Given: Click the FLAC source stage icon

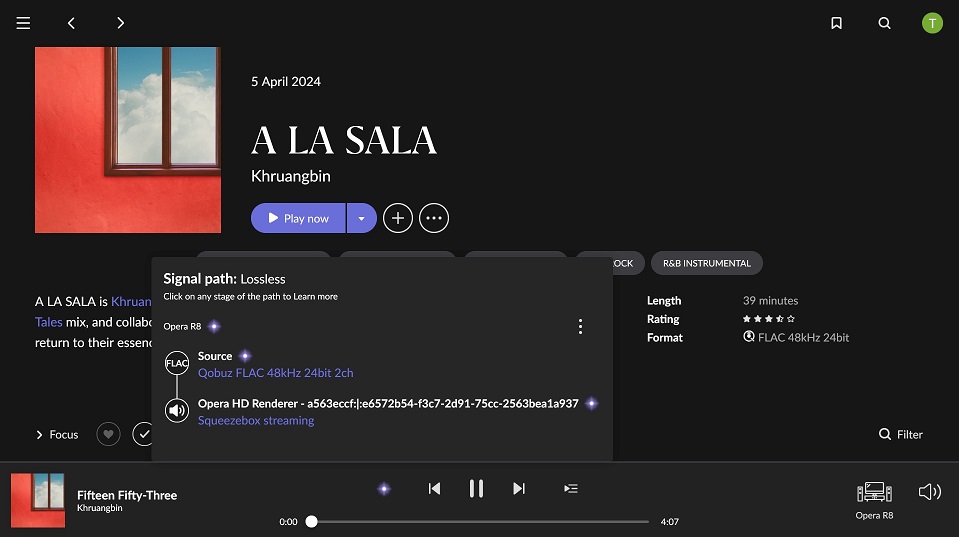Looking at the screenshot, I should click(177, 363).
